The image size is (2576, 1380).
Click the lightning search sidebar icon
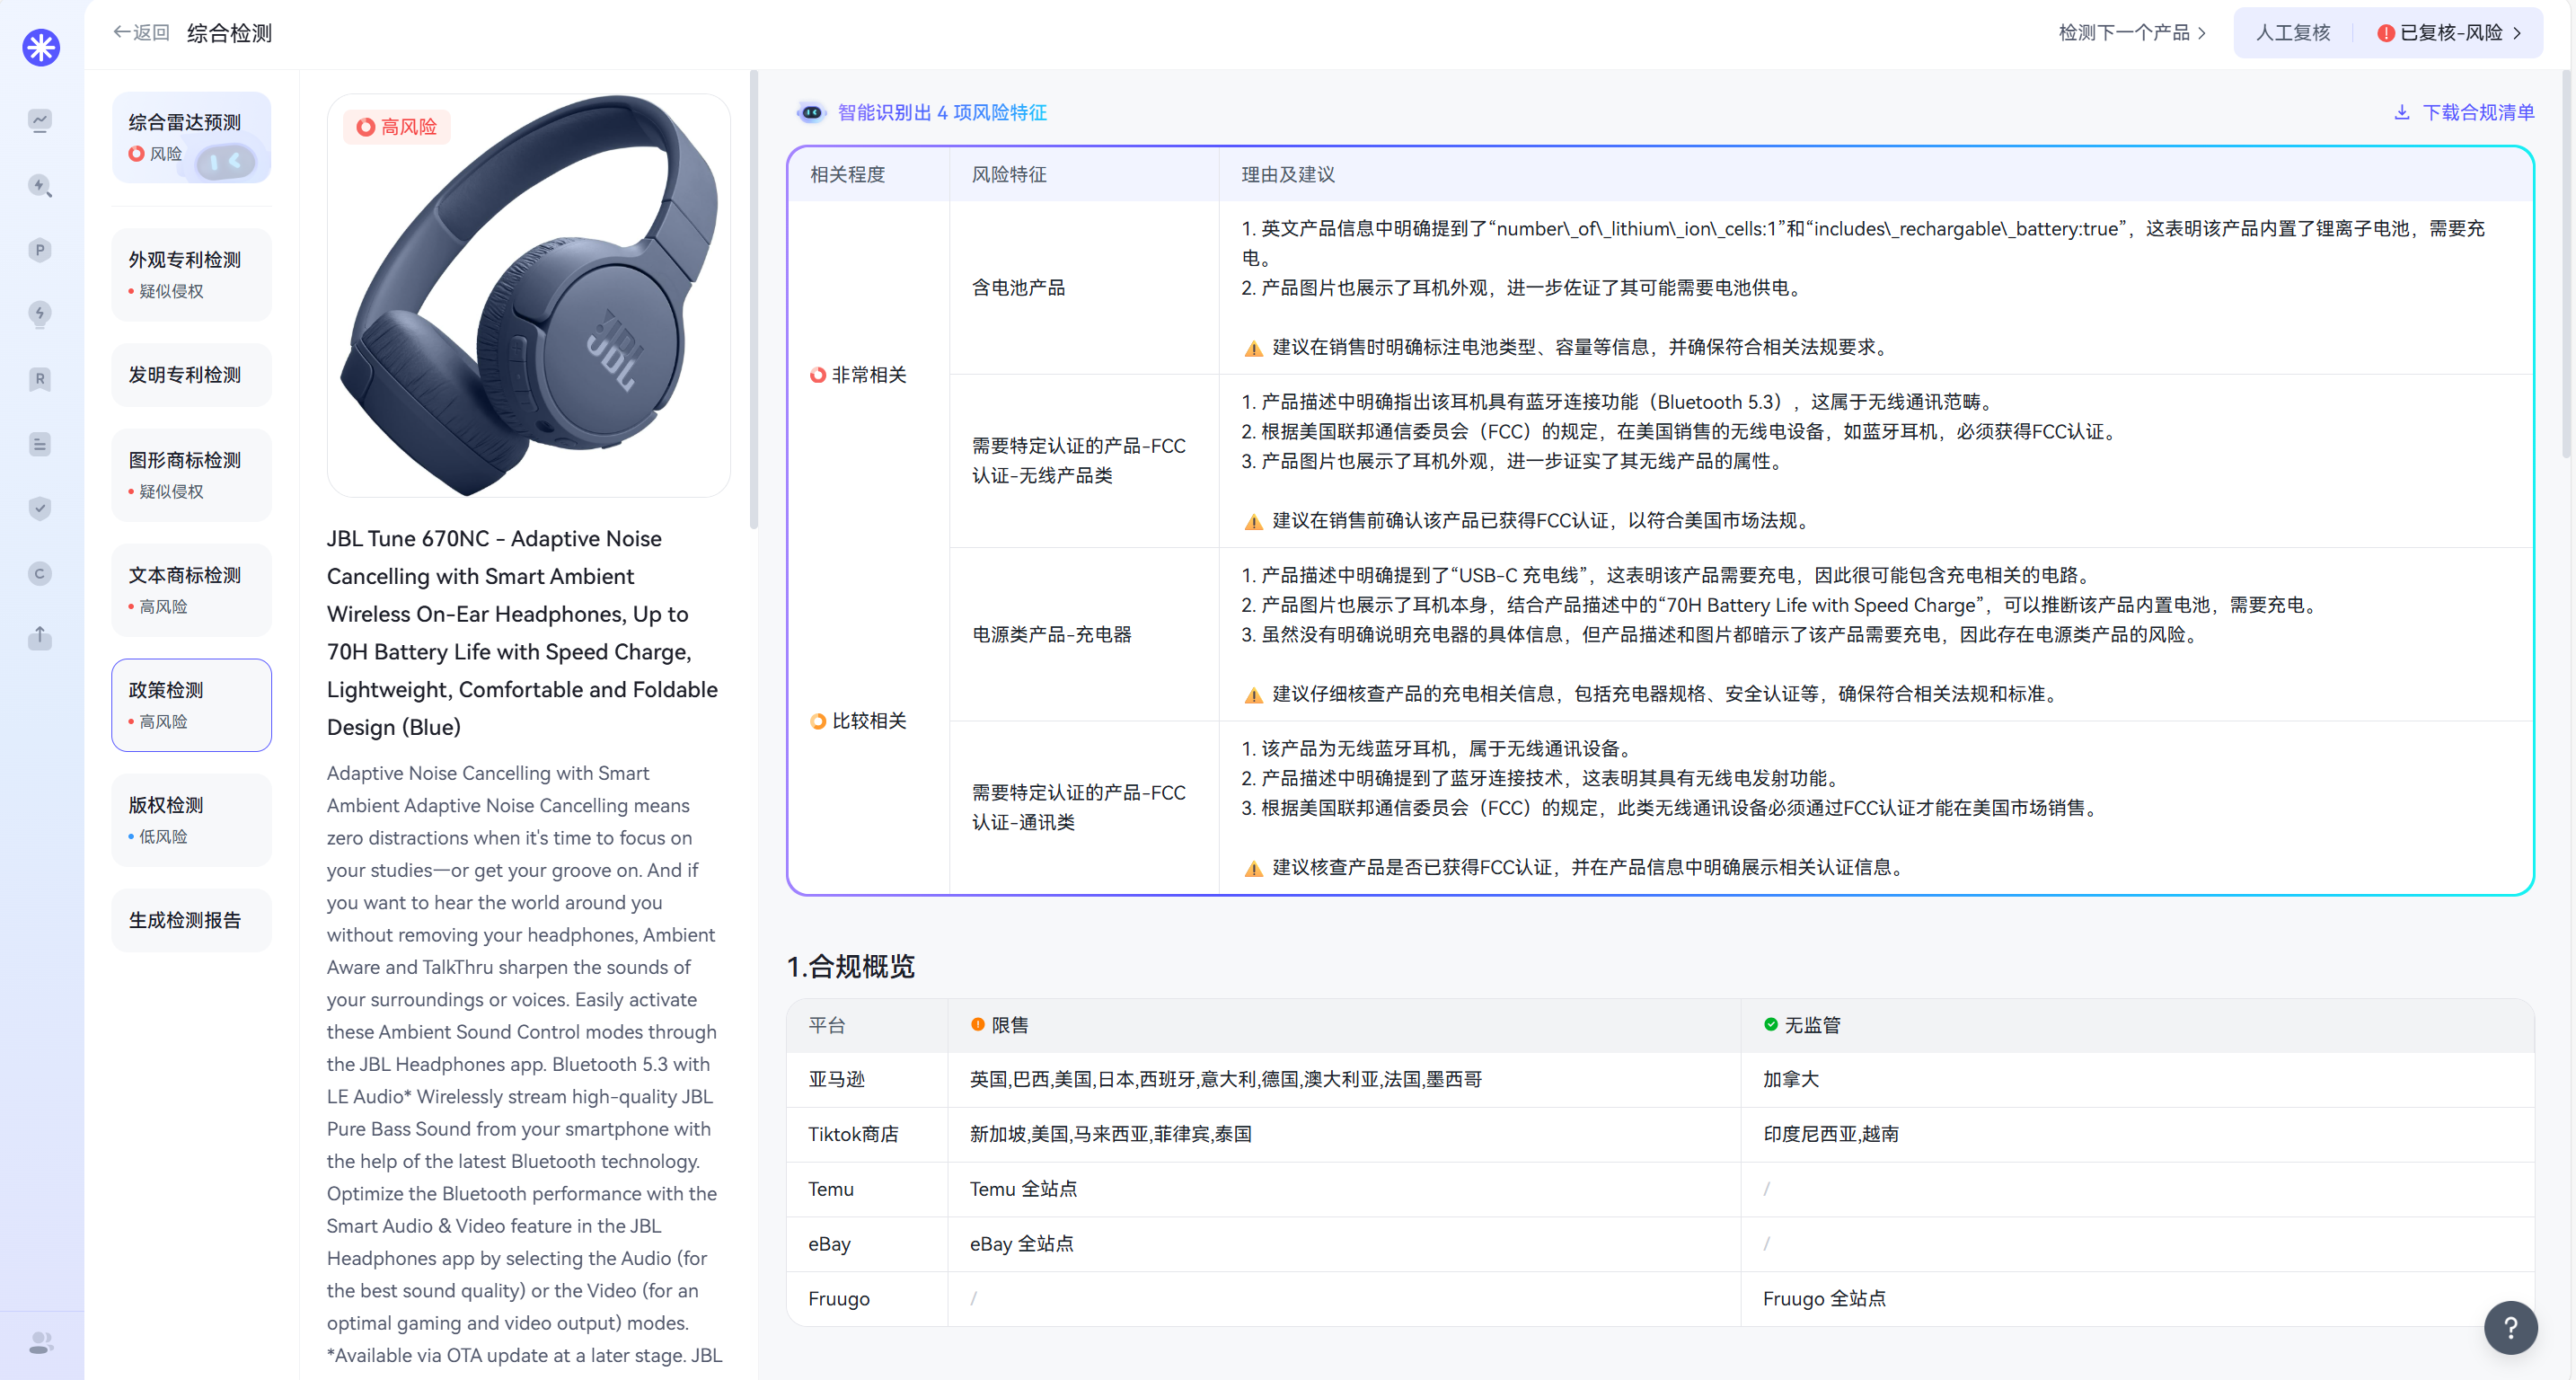(40, 186)
